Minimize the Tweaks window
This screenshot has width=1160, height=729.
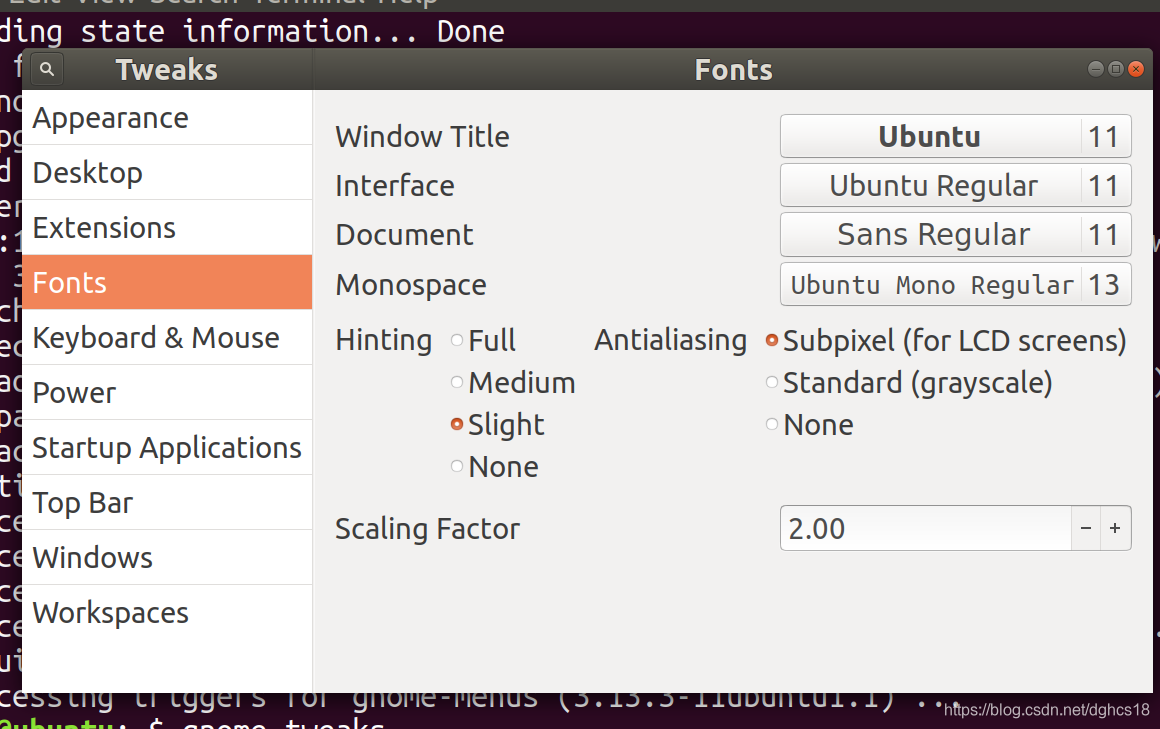(1096, 69)
